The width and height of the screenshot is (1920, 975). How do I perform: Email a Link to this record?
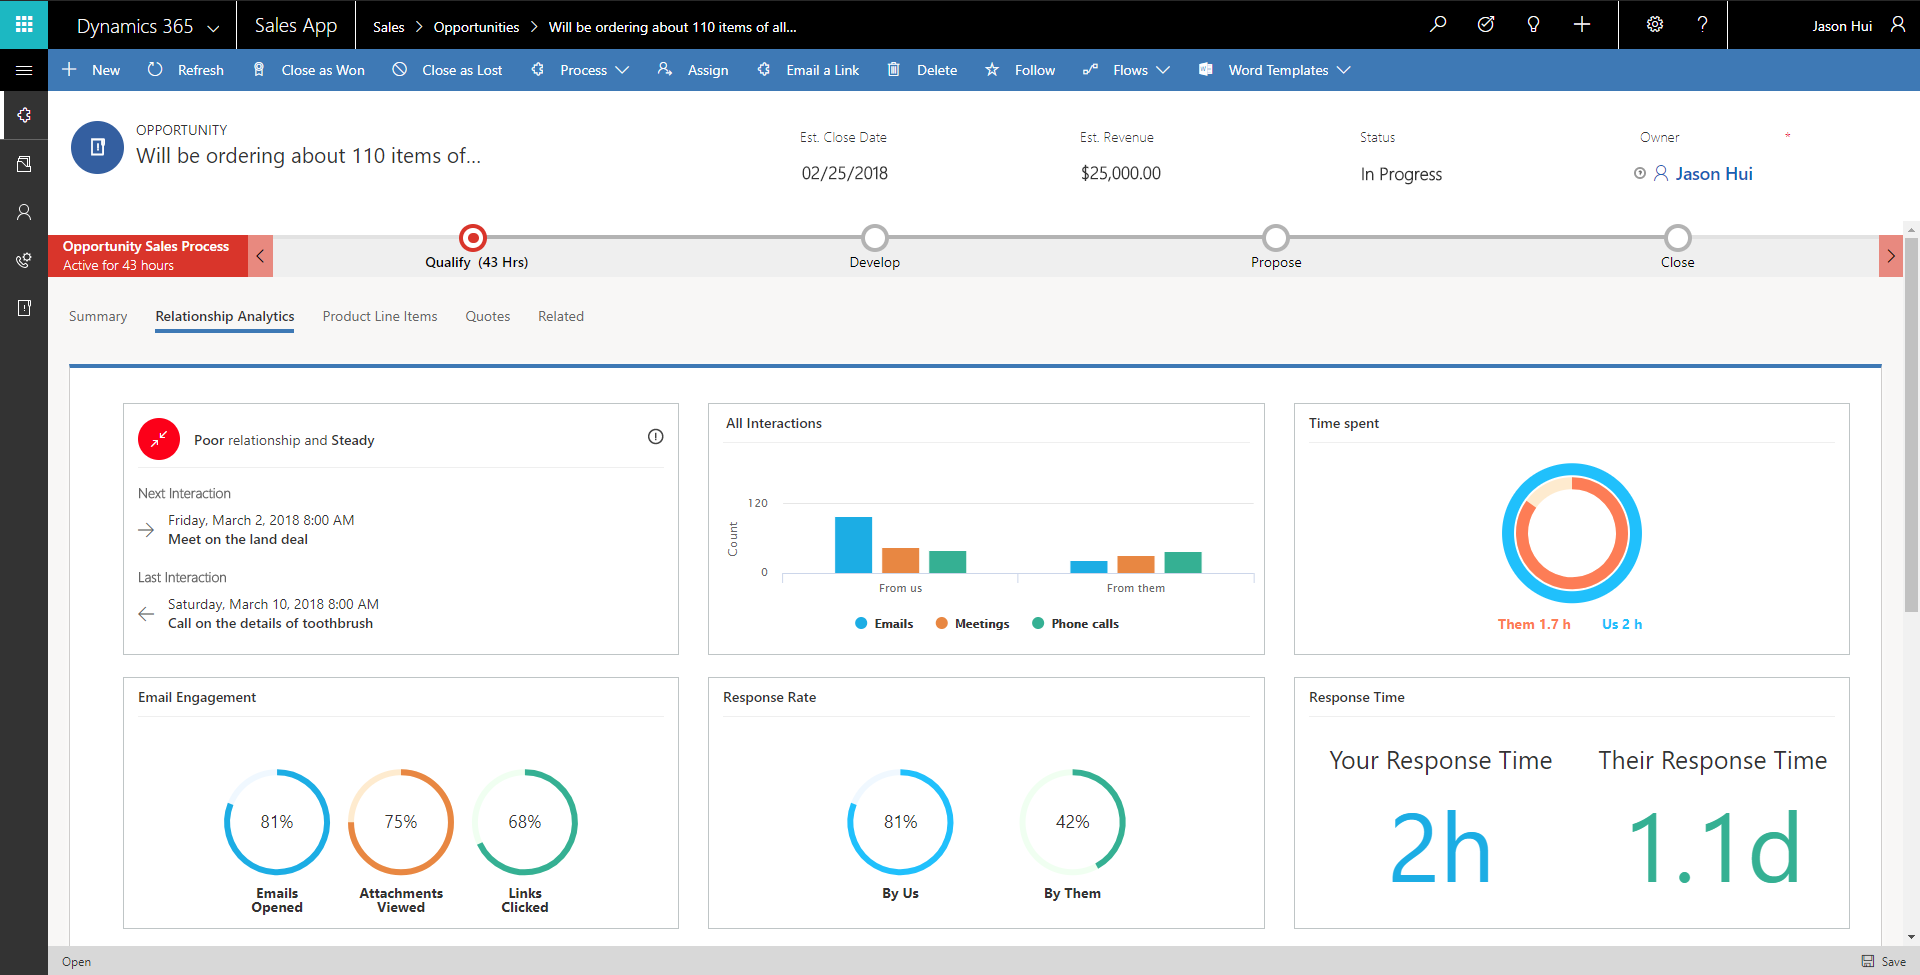pyautogui.click(x=808, y=70)
